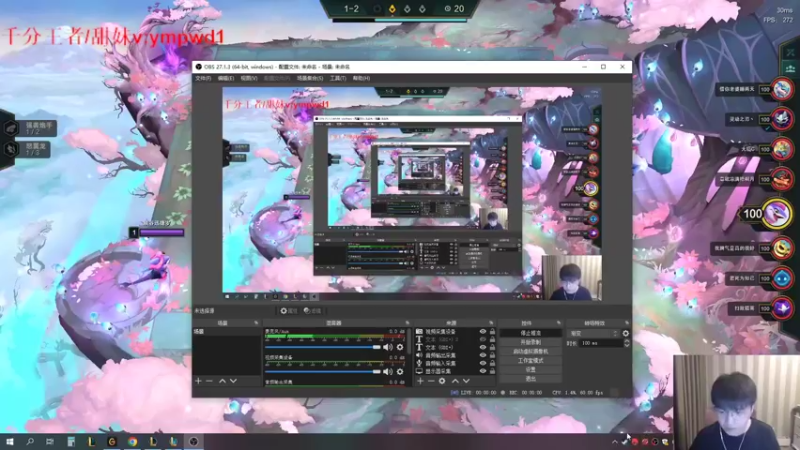Pop out the 控件 controls dock panel

click(x=559, y=323)
